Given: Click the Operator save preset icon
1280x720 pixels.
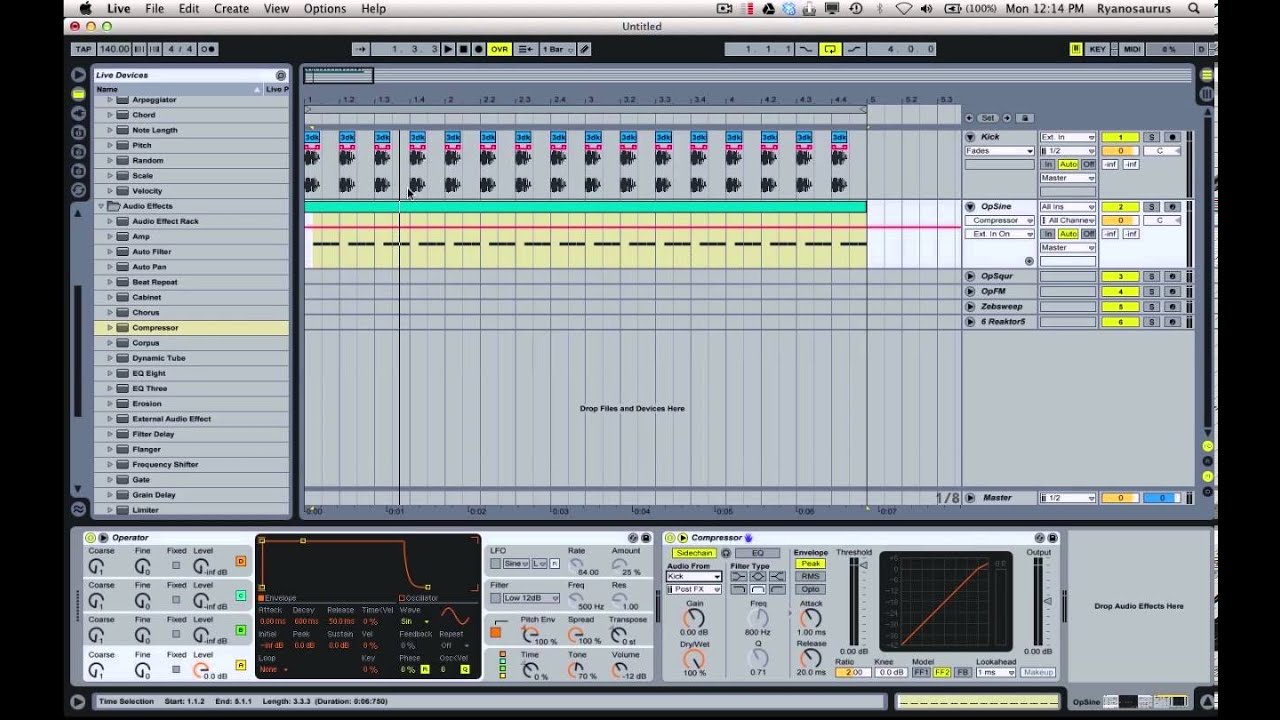Looking at the screenshot, I should [645, 538].
